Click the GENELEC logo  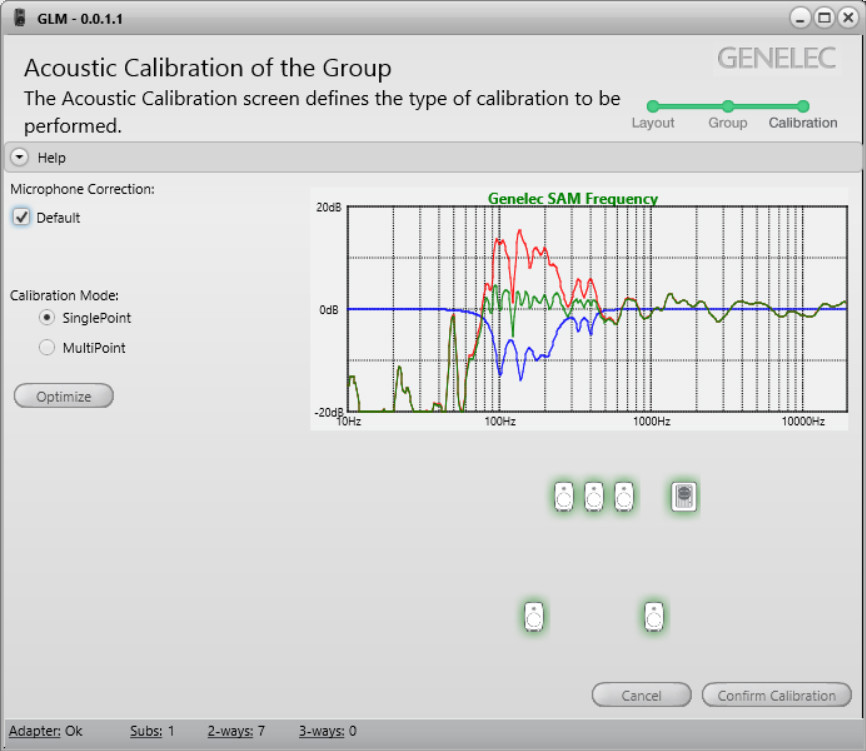776,58
